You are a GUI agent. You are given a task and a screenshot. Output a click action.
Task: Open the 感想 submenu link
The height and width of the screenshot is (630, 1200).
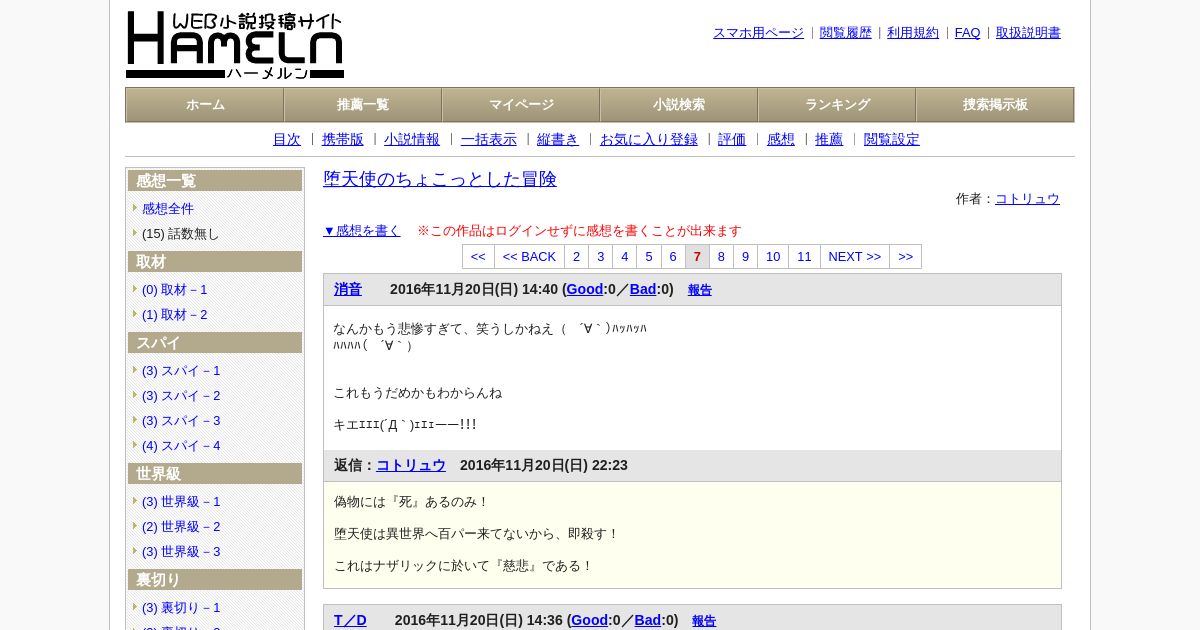(781, 140)
